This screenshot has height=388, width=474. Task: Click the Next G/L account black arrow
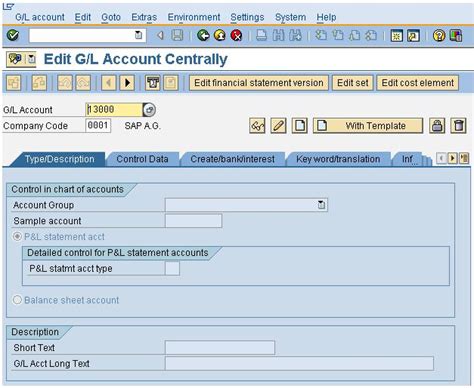(x=127, y=83)
